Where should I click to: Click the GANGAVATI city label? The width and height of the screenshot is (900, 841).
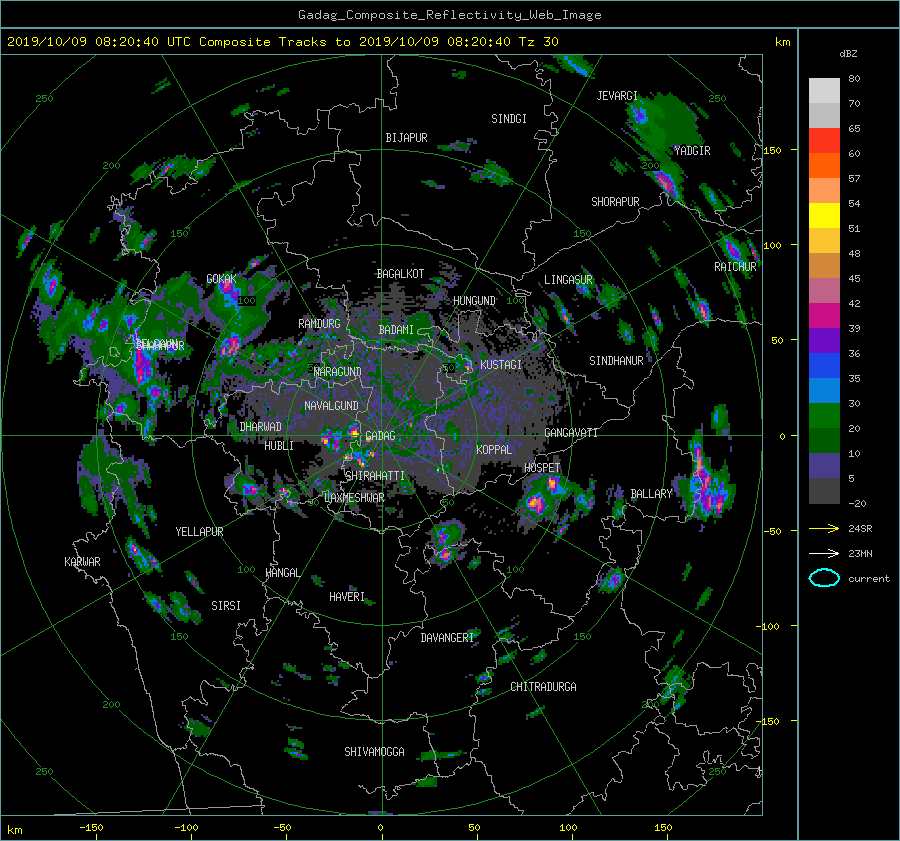571,432
